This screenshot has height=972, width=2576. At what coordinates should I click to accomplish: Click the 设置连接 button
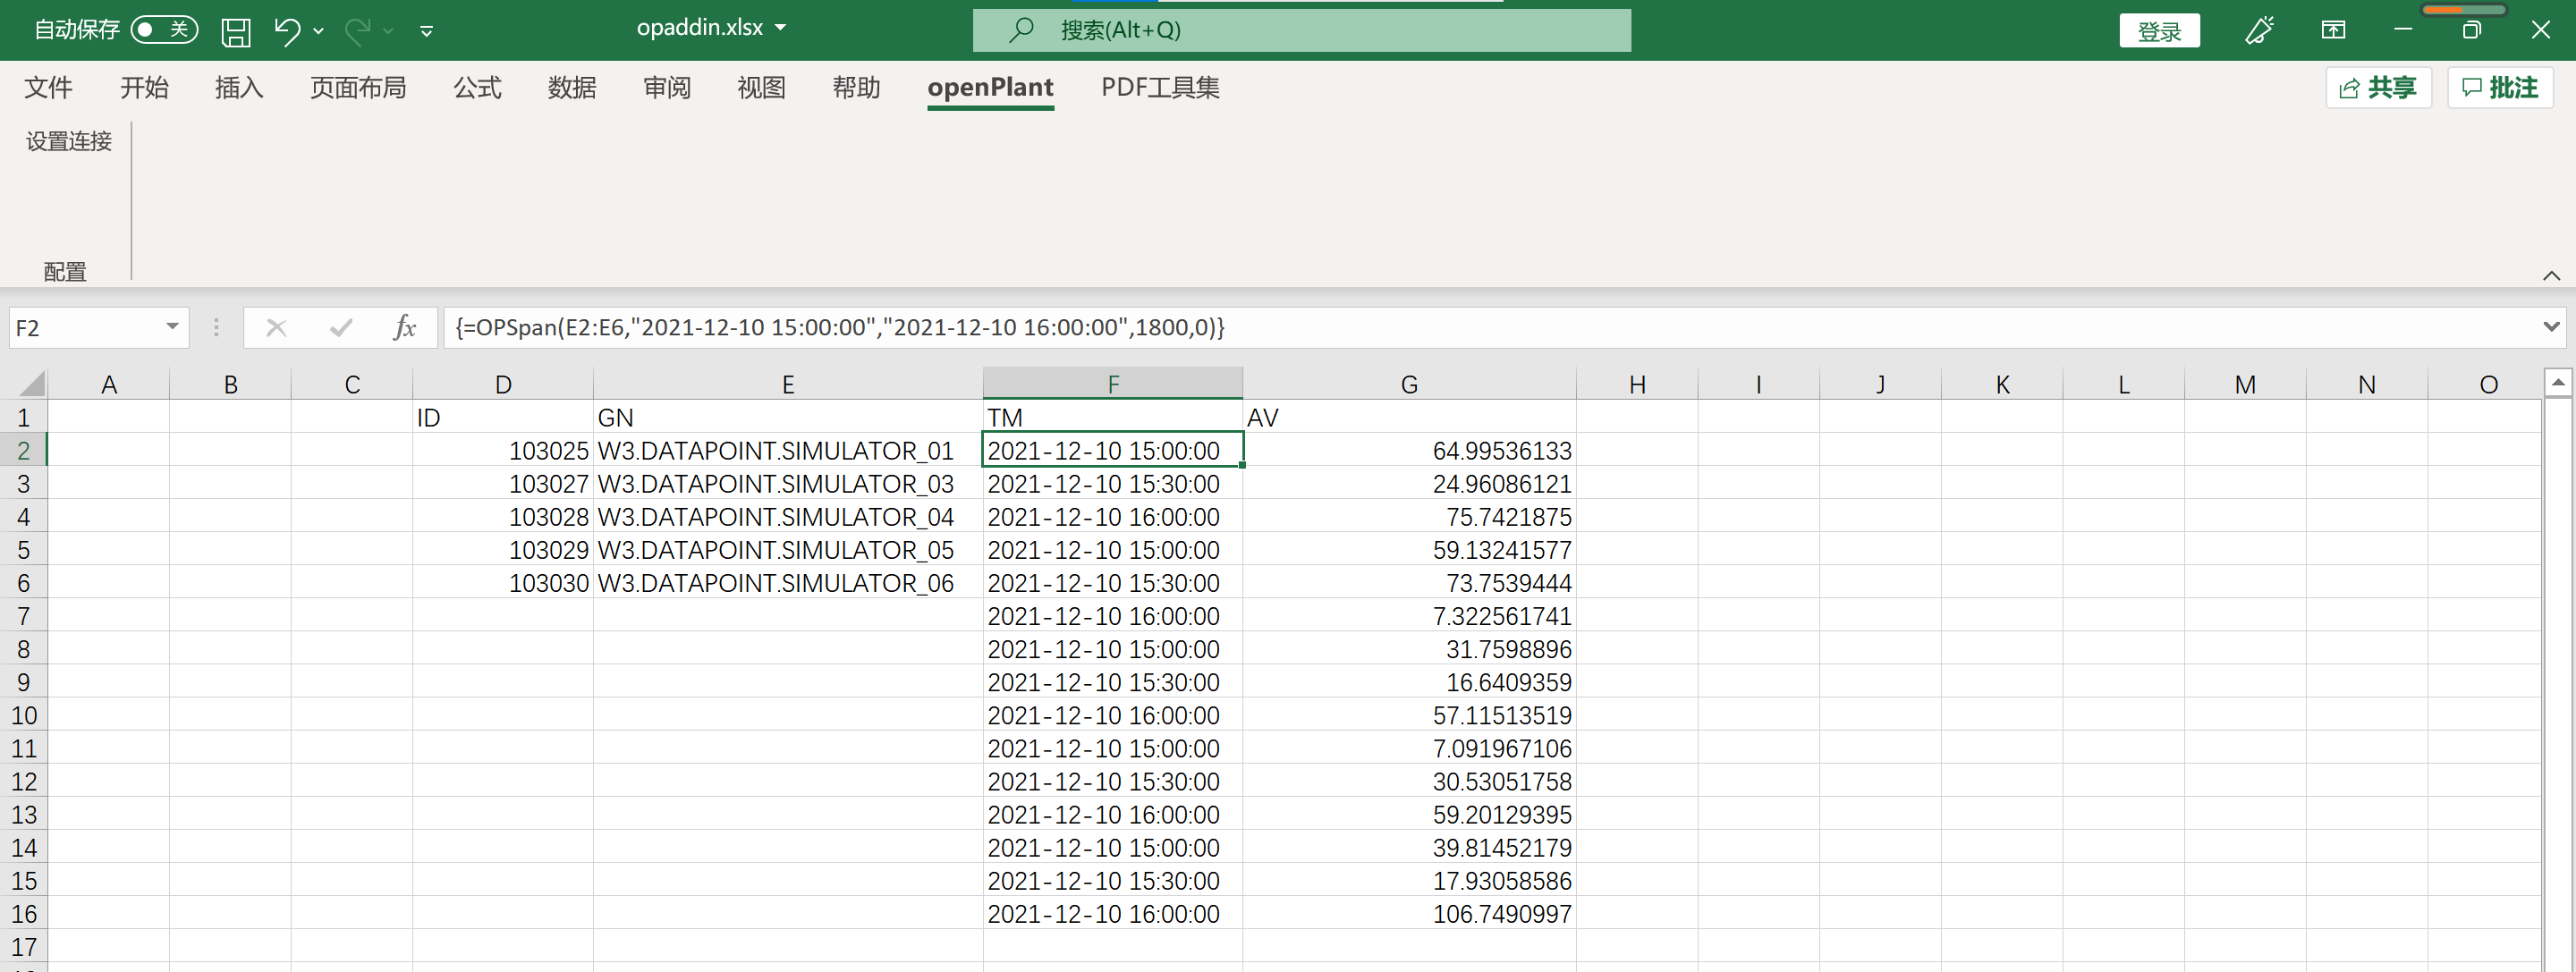(69, 142)
